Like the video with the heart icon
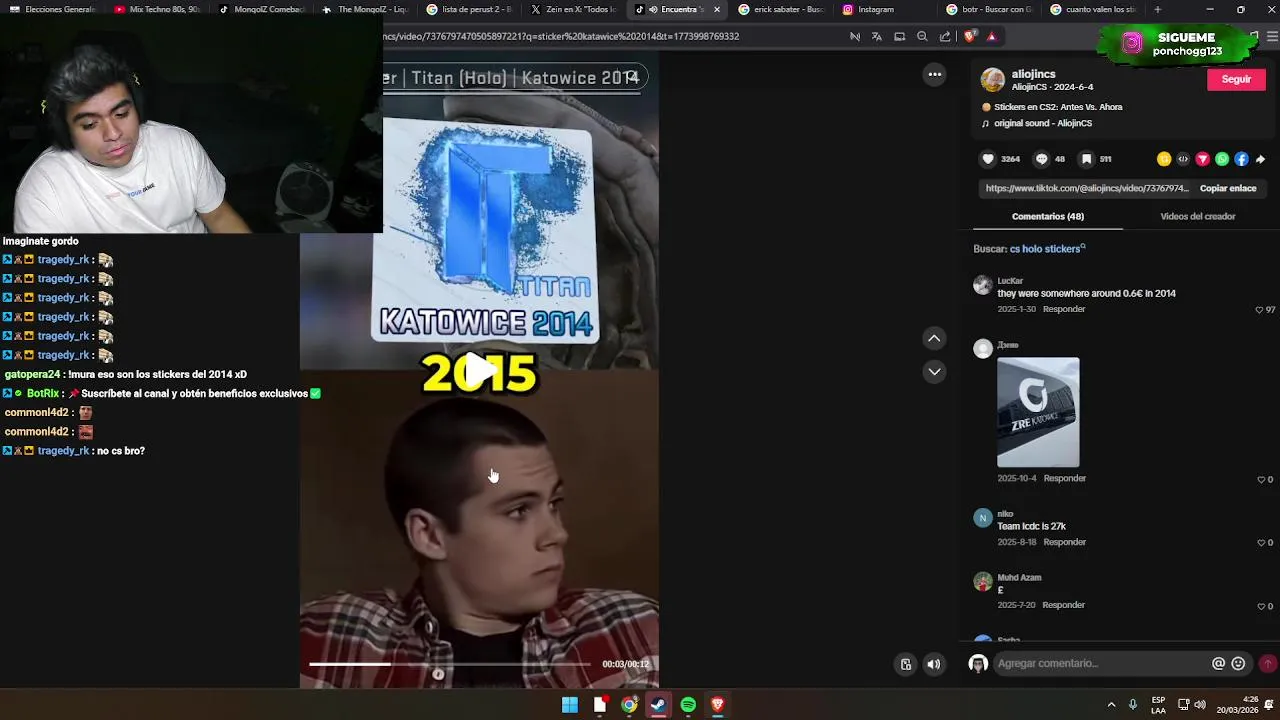The width and height of the screenshot is (1280, 720). (988, 159)
